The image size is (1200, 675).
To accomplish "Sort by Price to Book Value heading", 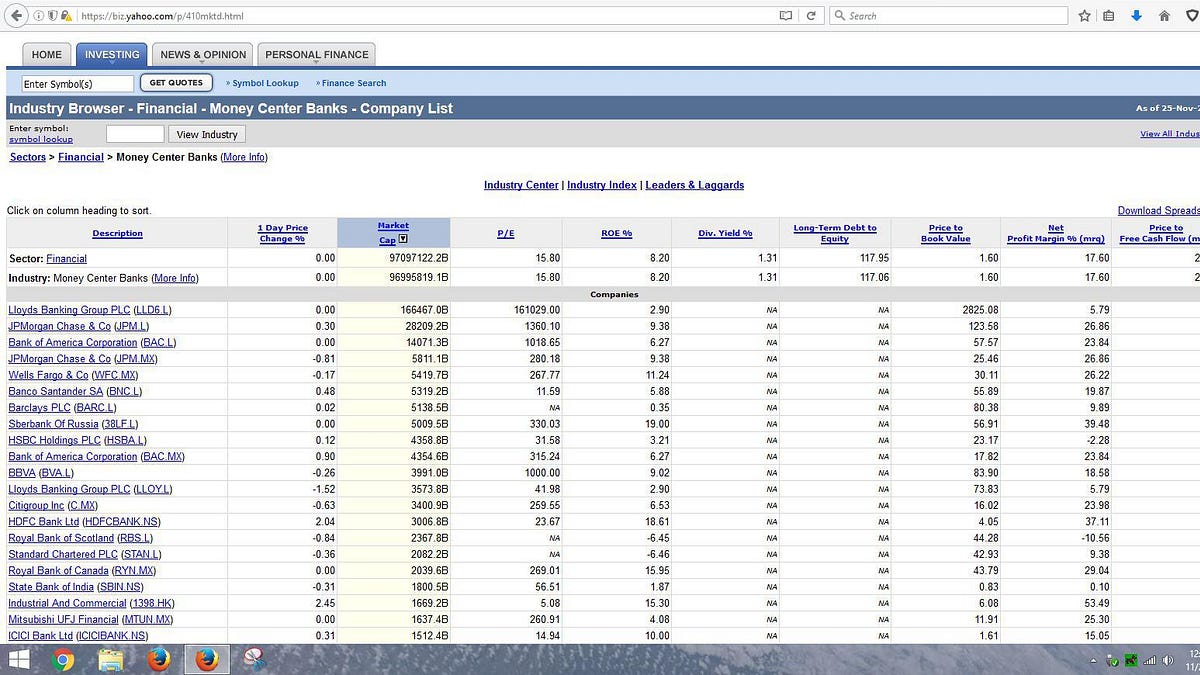I will (946, 233).
